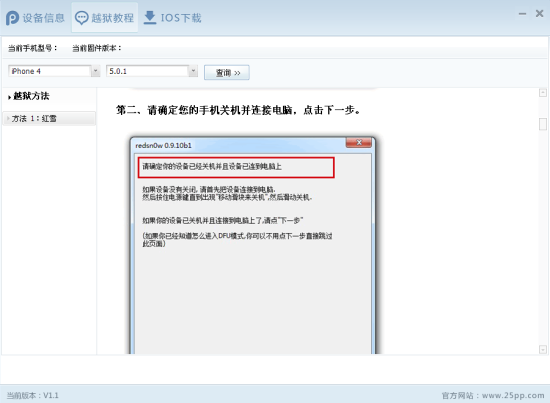This screenshot has height=403, width=550.
Task: Close the application window
Action: click(539, 14)
